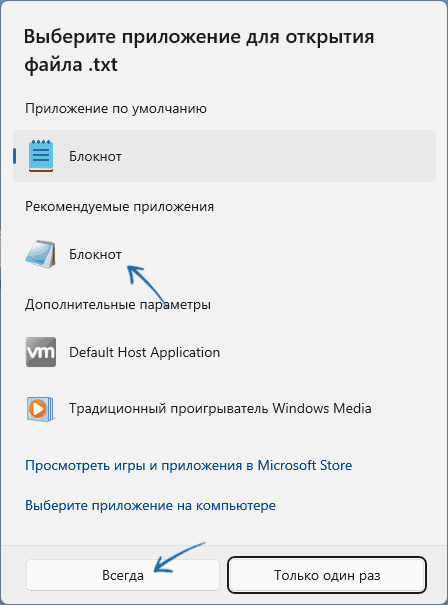This screenshot has height=605, width=448.
Task: Click empty area right of Default Host Application row
Action: click(328, 352)
